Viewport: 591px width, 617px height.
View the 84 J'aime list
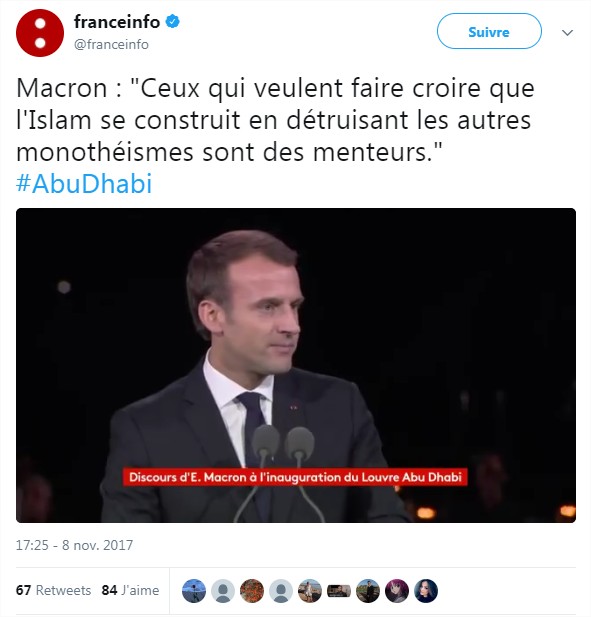tap(130, 590)
